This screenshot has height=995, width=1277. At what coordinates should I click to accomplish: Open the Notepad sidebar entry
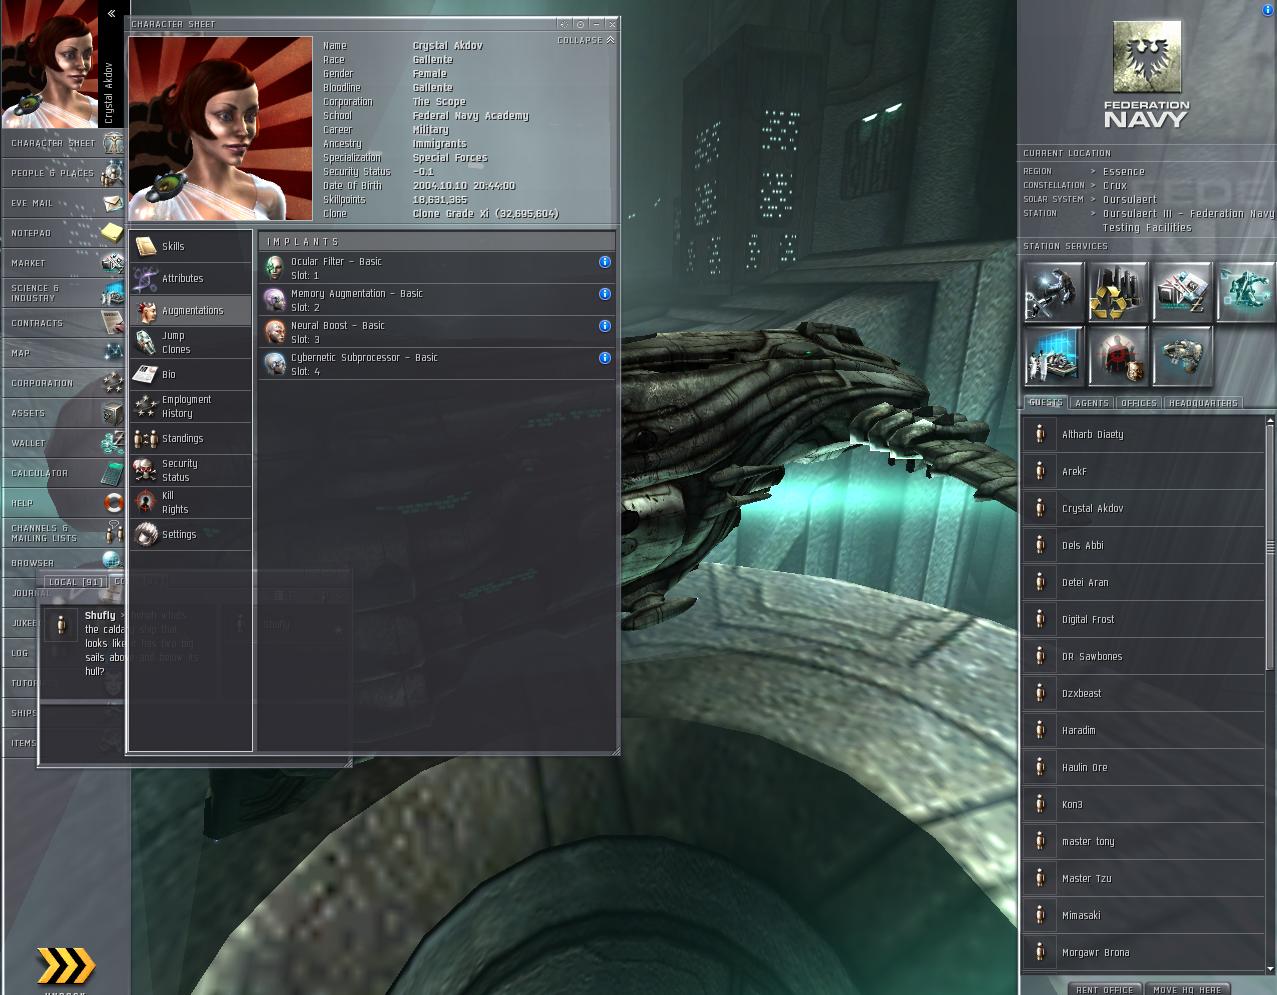tap(64, 233)
